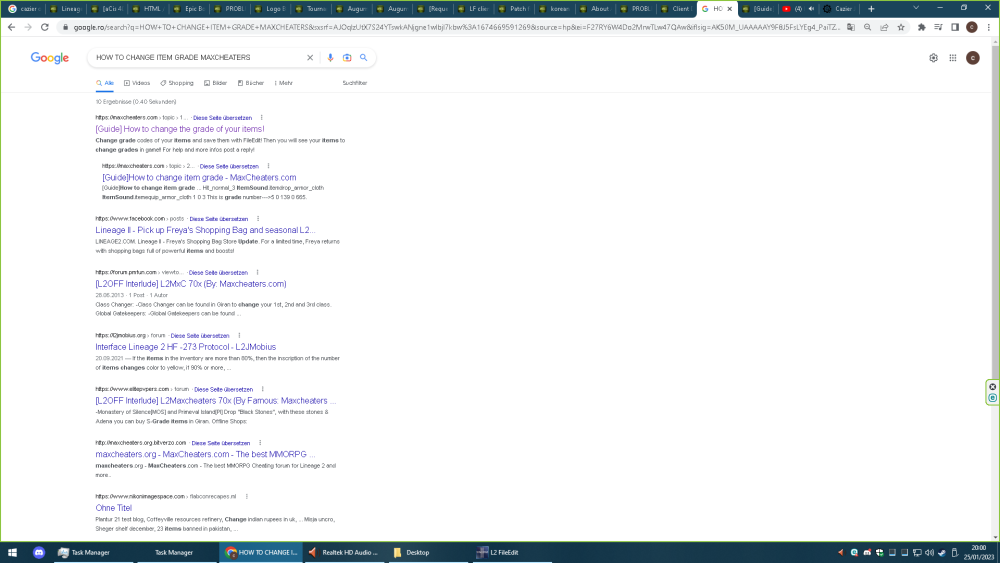Open more options for nikonimagespace result
The width and height of the screenshot is (1000, 563).
247,497
